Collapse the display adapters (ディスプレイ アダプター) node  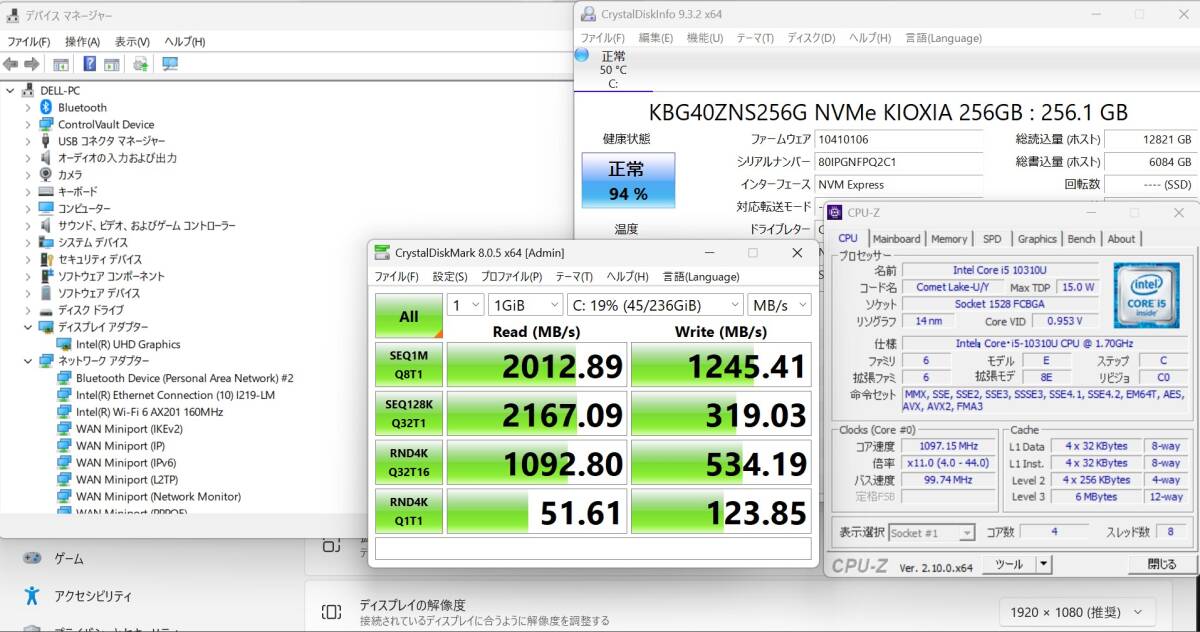(28, 327)
